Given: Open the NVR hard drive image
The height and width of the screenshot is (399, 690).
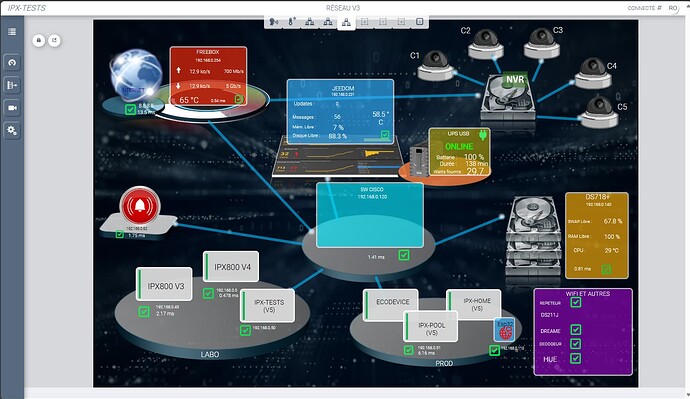Looking at the screenshot, I should pos(508,97).
